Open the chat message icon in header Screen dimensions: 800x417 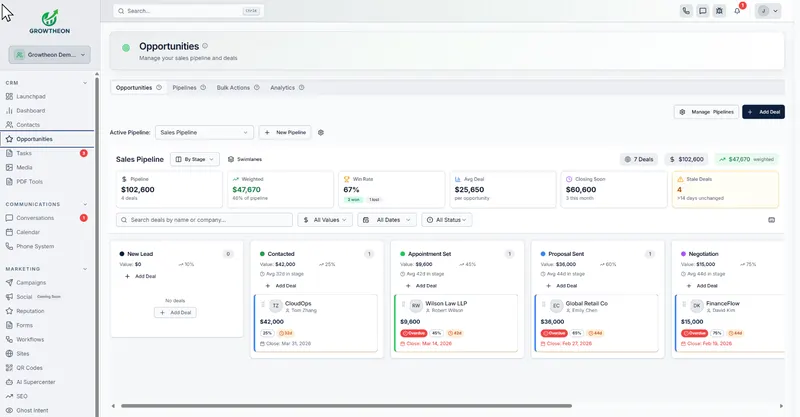point(703,11)
